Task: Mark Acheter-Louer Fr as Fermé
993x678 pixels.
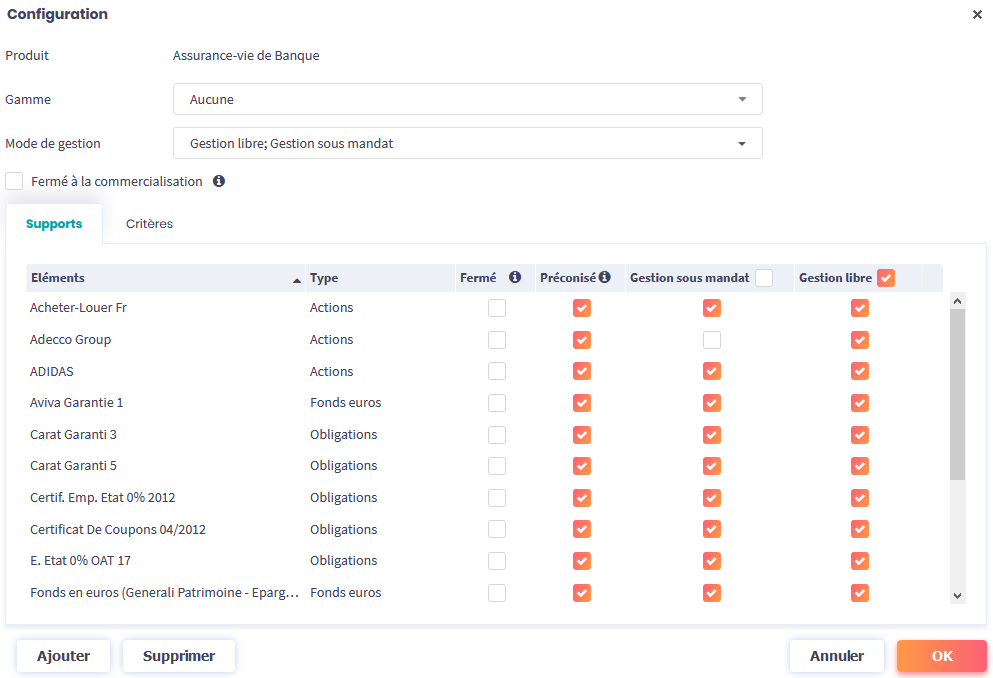Action: pos(497,308)
